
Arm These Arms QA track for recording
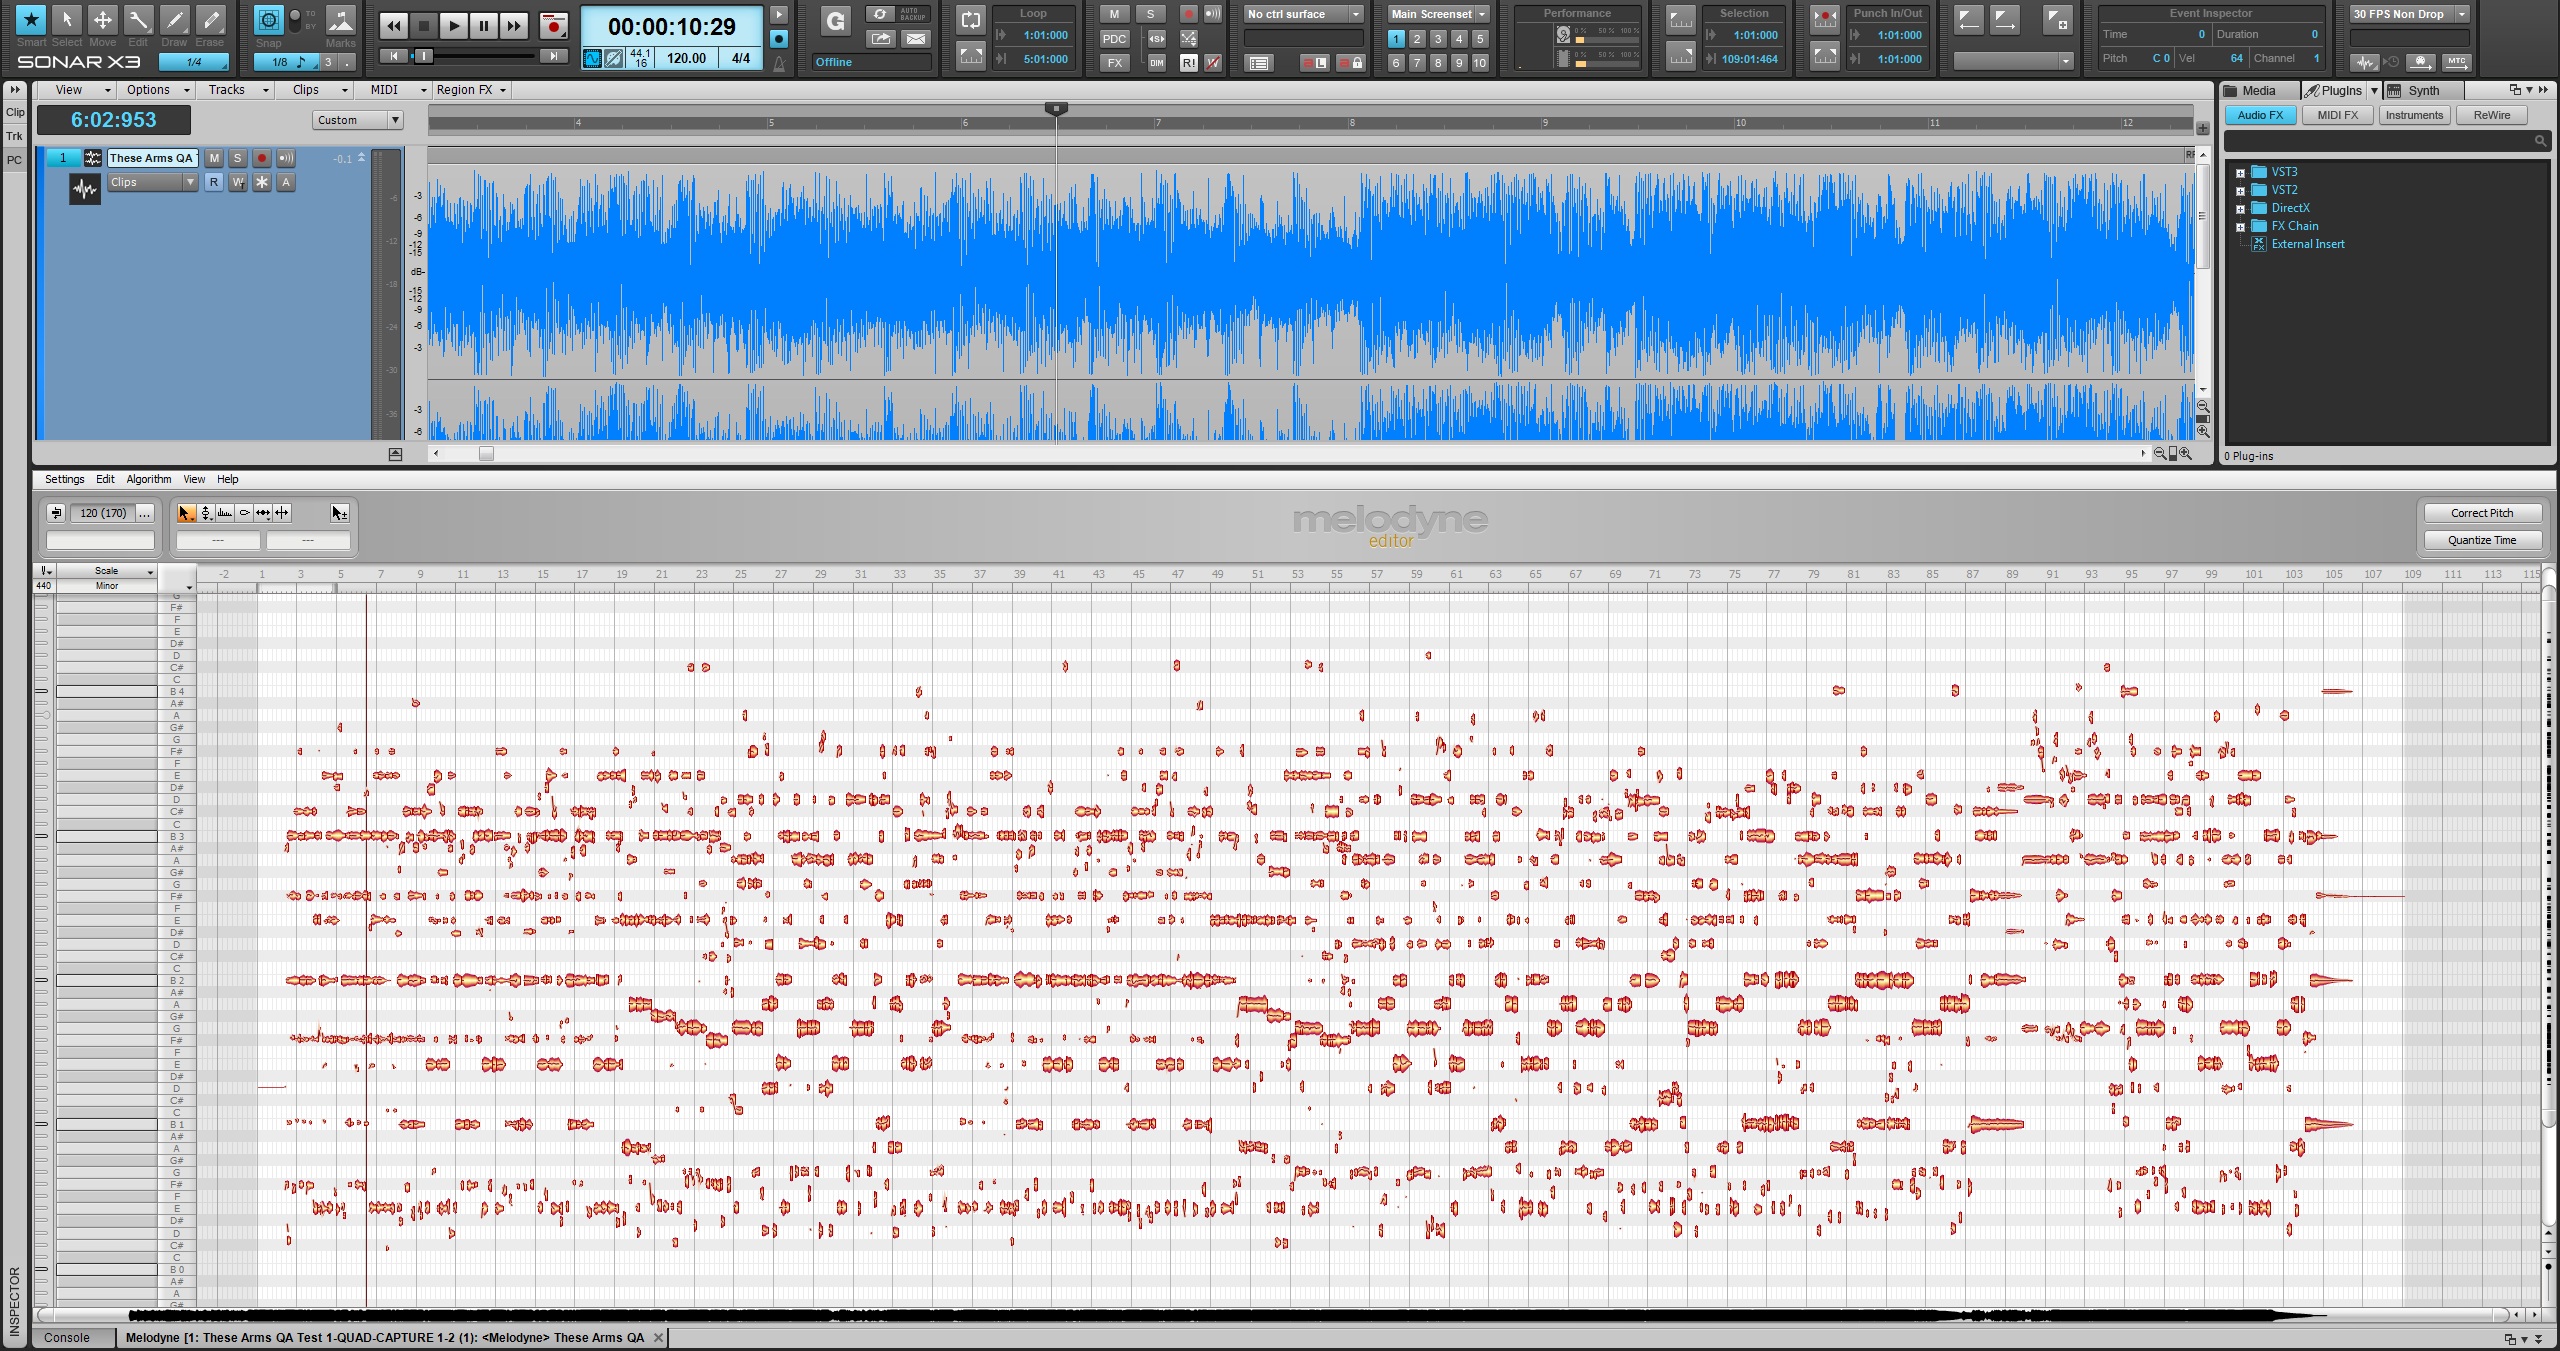(x=262, y=158)
